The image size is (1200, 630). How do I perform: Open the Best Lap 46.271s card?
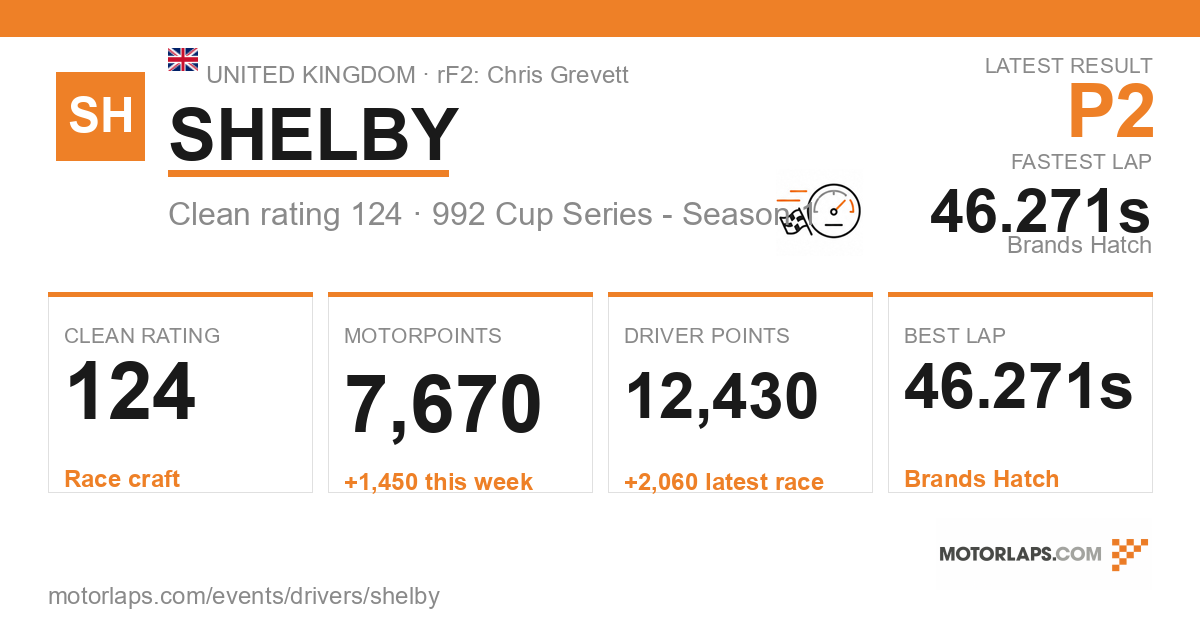coord(1020,393)
